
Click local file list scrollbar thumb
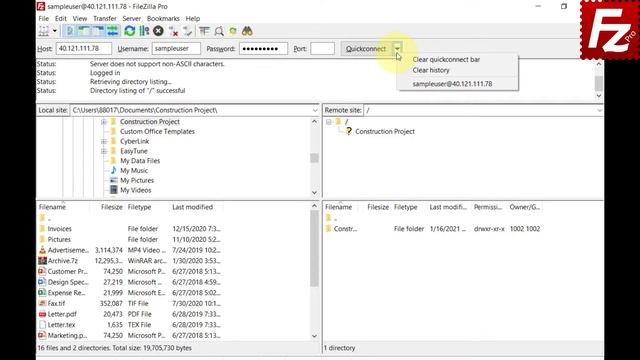coord(314,249)
